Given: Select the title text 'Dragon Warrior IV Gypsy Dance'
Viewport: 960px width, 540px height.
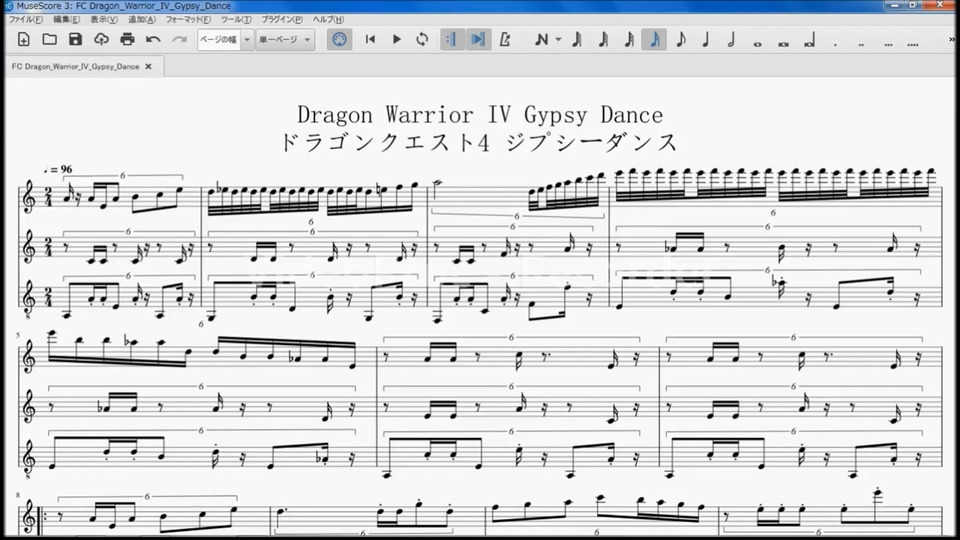Looking at the screenshot, I should (x=480, y=114).
